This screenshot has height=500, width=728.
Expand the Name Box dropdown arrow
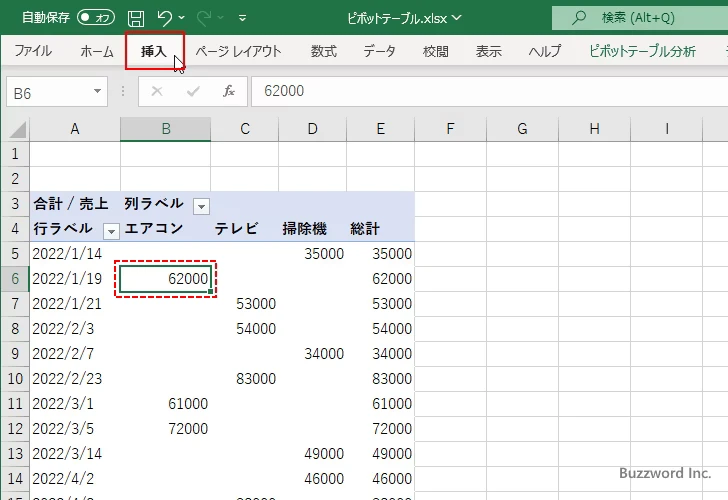pyautogui.click(x=98, y=91)
